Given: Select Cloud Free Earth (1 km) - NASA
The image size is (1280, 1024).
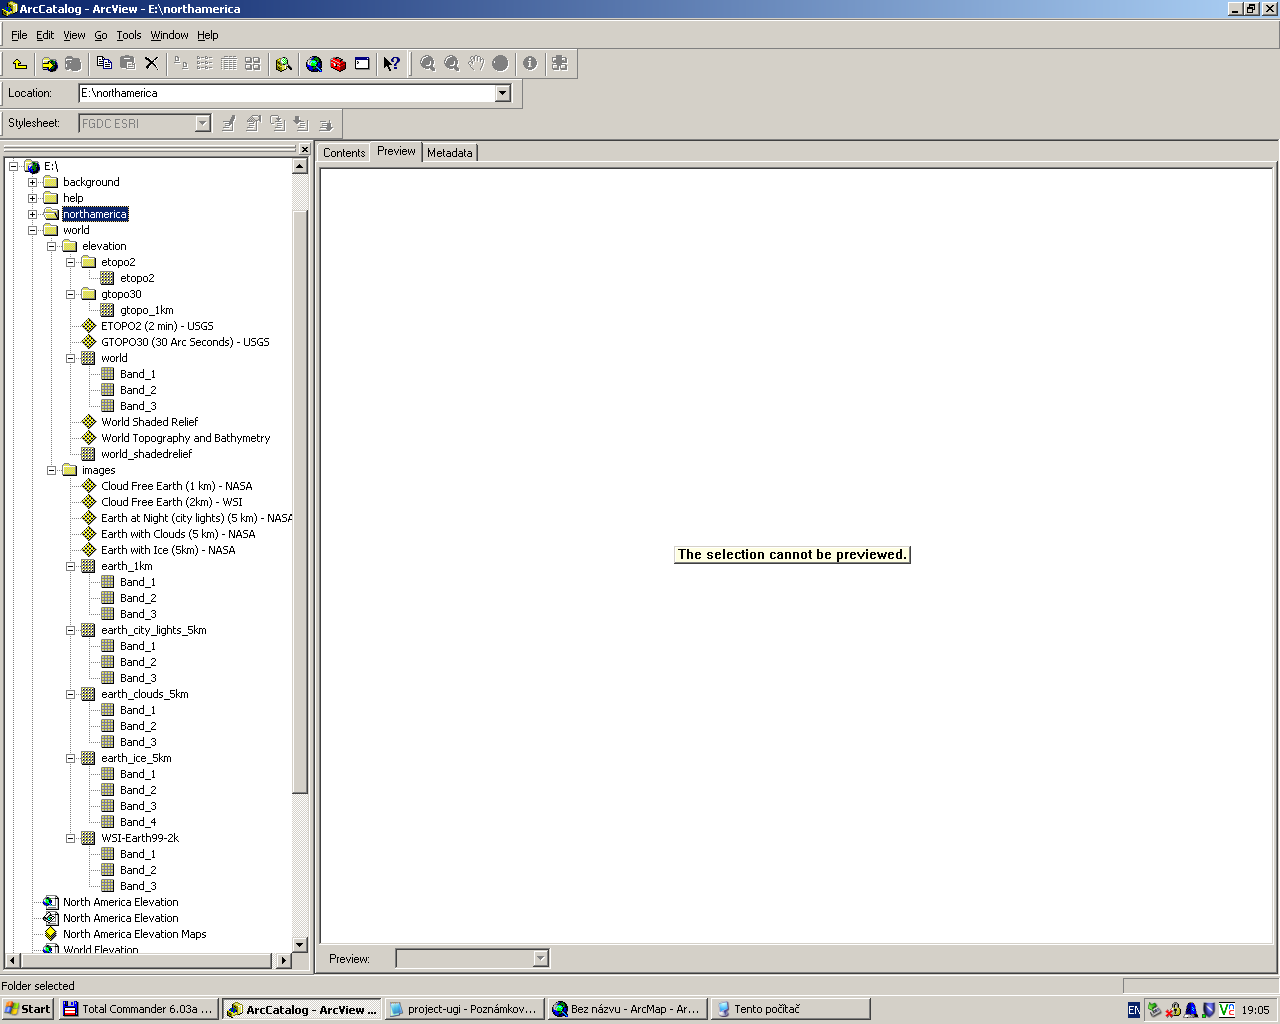Looking at the screenshot, I should 176,486.
